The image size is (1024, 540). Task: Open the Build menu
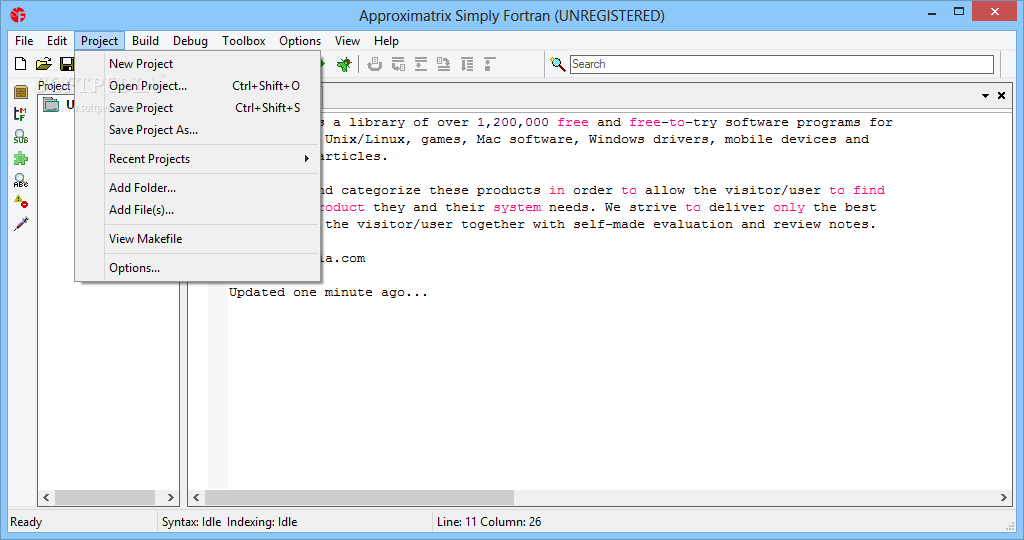click(146, 40)
